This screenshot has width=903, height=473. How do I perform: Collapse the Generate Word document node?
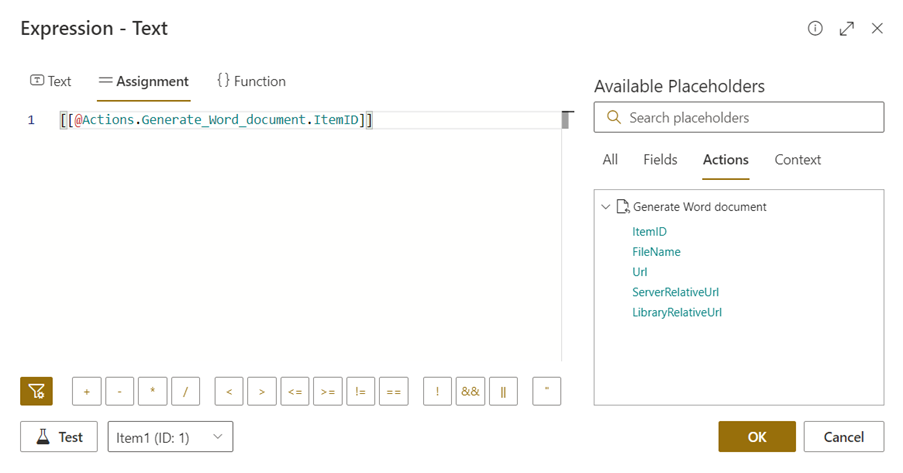click(x=605, y=207)
